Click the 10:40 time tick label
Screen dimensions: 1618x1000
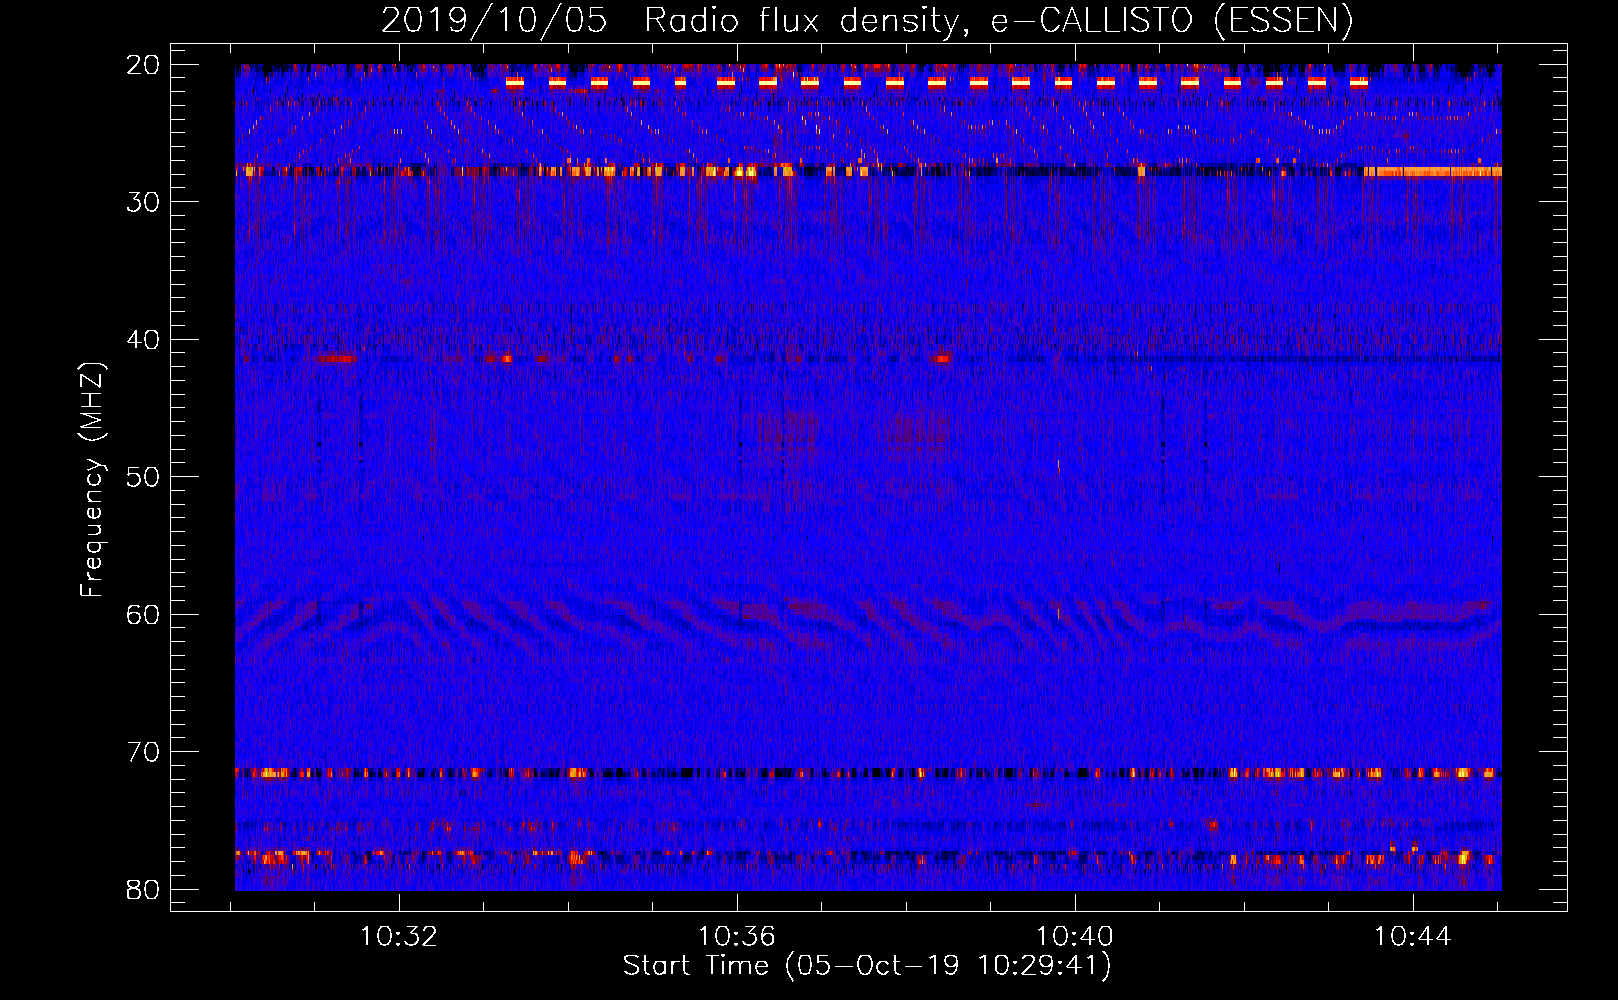tap(1075, 937)
